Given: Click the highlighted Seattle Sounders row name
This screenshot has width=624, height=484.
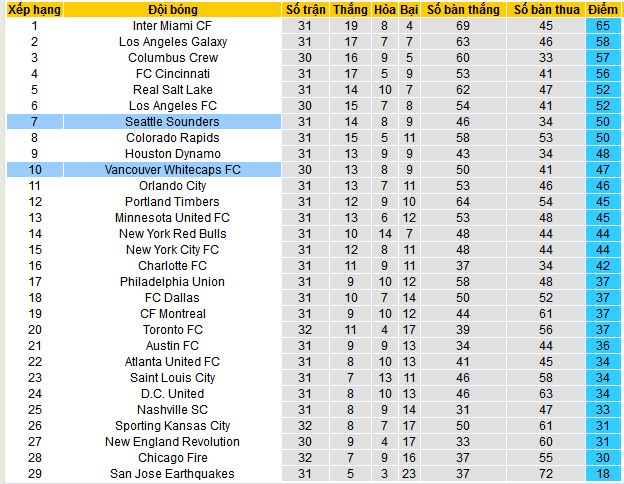Looking at the screenshot, I should point(172,121).
